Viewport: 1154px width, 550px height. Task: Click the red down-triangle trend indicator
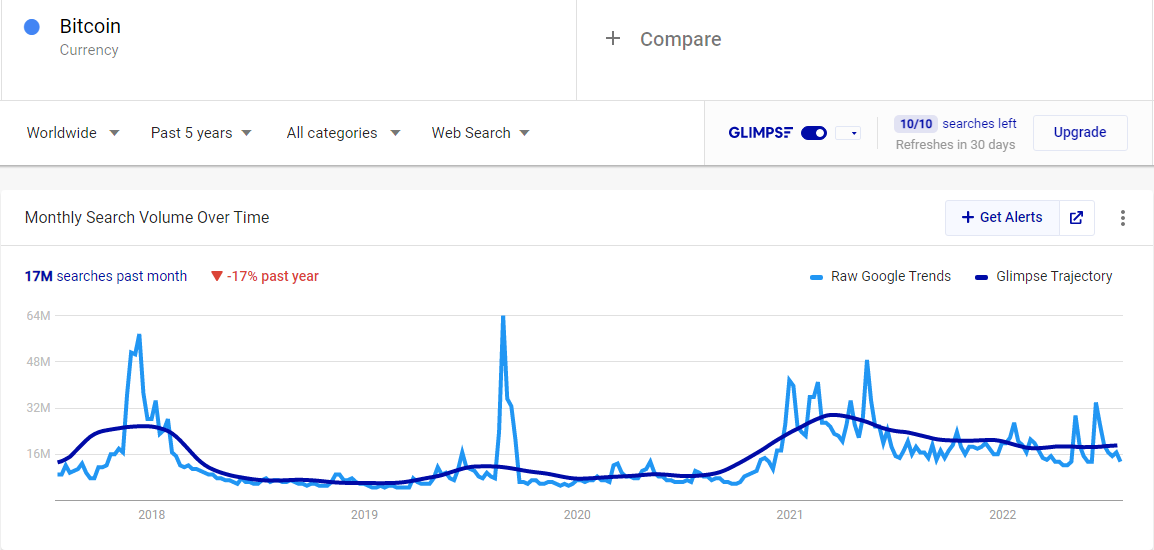click(x=216, y=277)
